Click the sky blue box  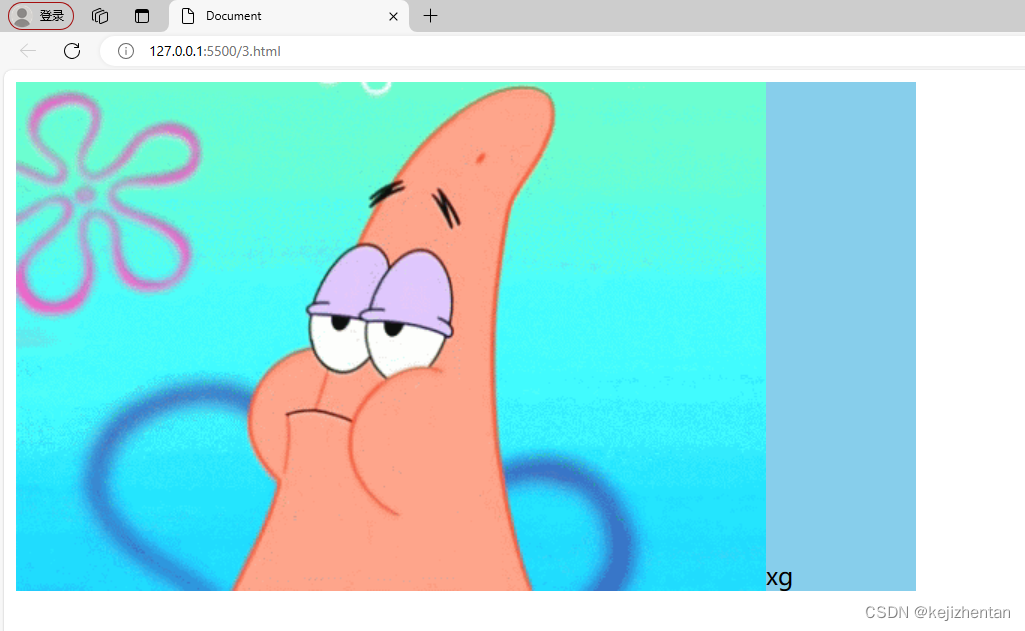coord(841,336)
